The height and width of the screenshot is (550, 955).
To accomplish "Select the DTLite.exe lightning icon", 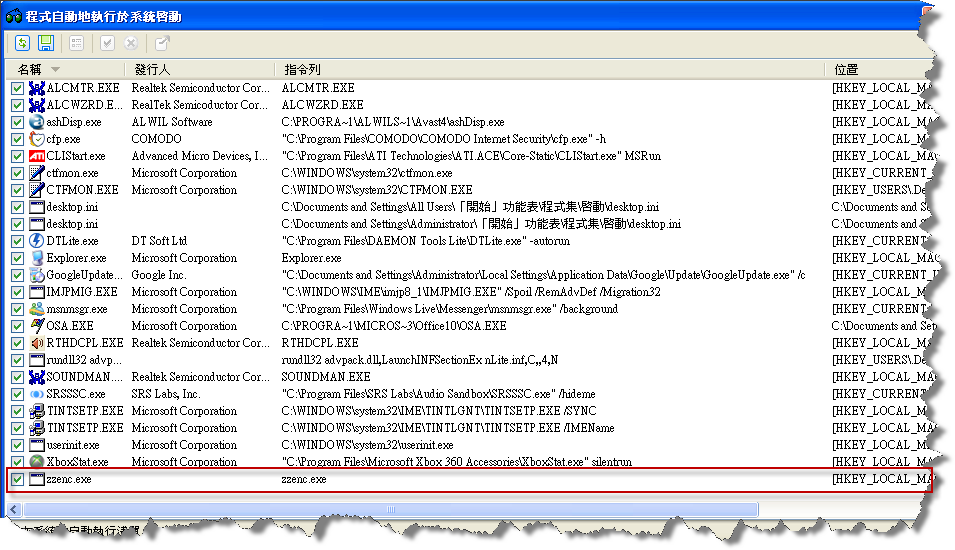I will point(37,241).
